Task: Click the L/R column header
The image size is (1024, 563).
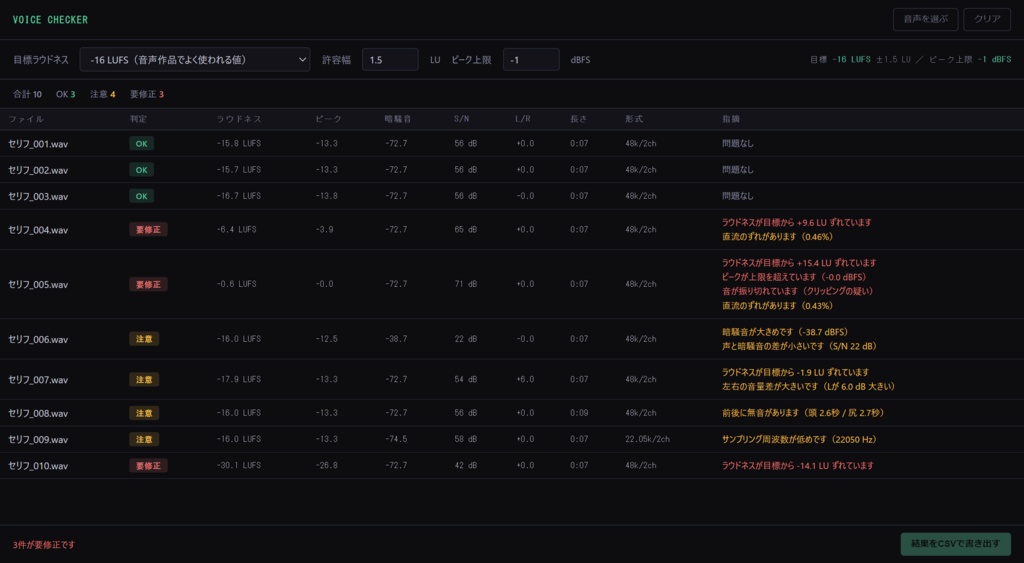Action: point(522,119)
